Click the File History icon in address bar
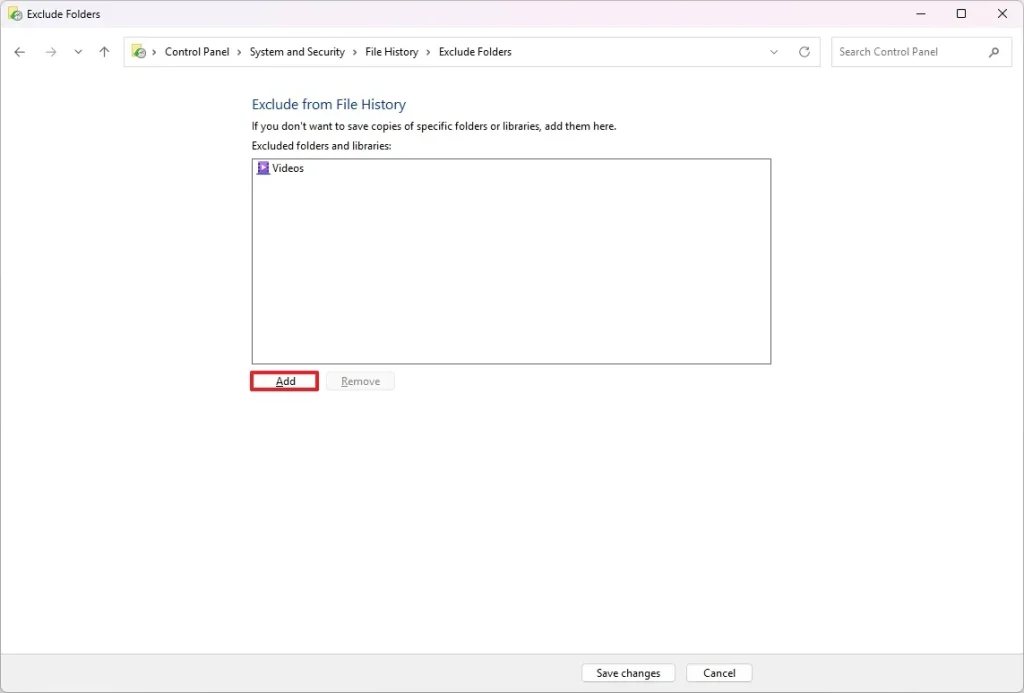 click(x=140, y=52)
